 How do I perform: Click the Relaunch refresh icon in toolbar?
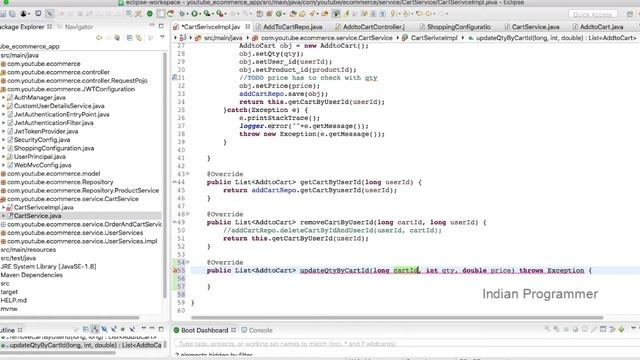pos(170,14)
